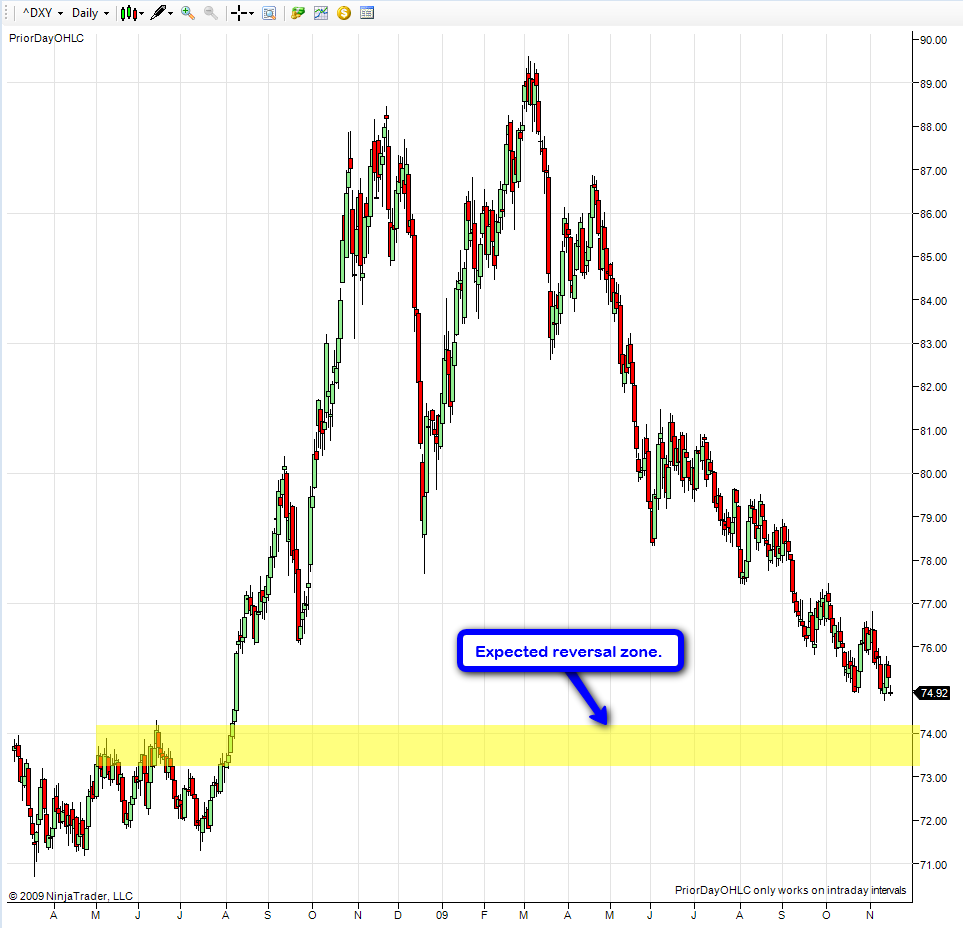Image resolution: width=963 pixels, height=928 pixels.
Task: Expand the crosshair cursor dropdown arrow
Action: (x=252, y=14)
